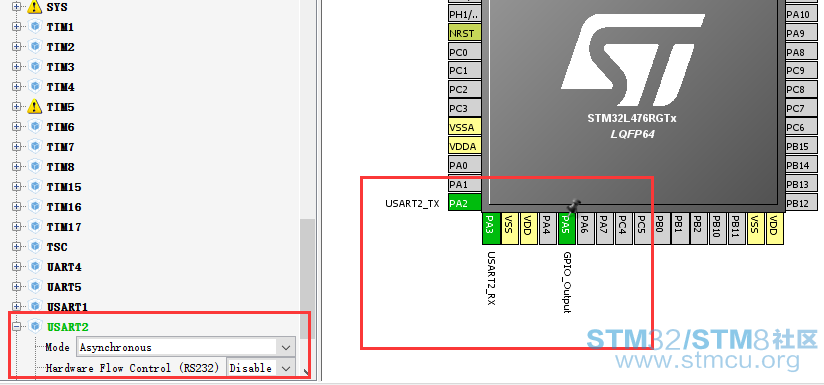Click the TIM1 peripheral cube icon
824x385 pixels.
pos(35,27)
